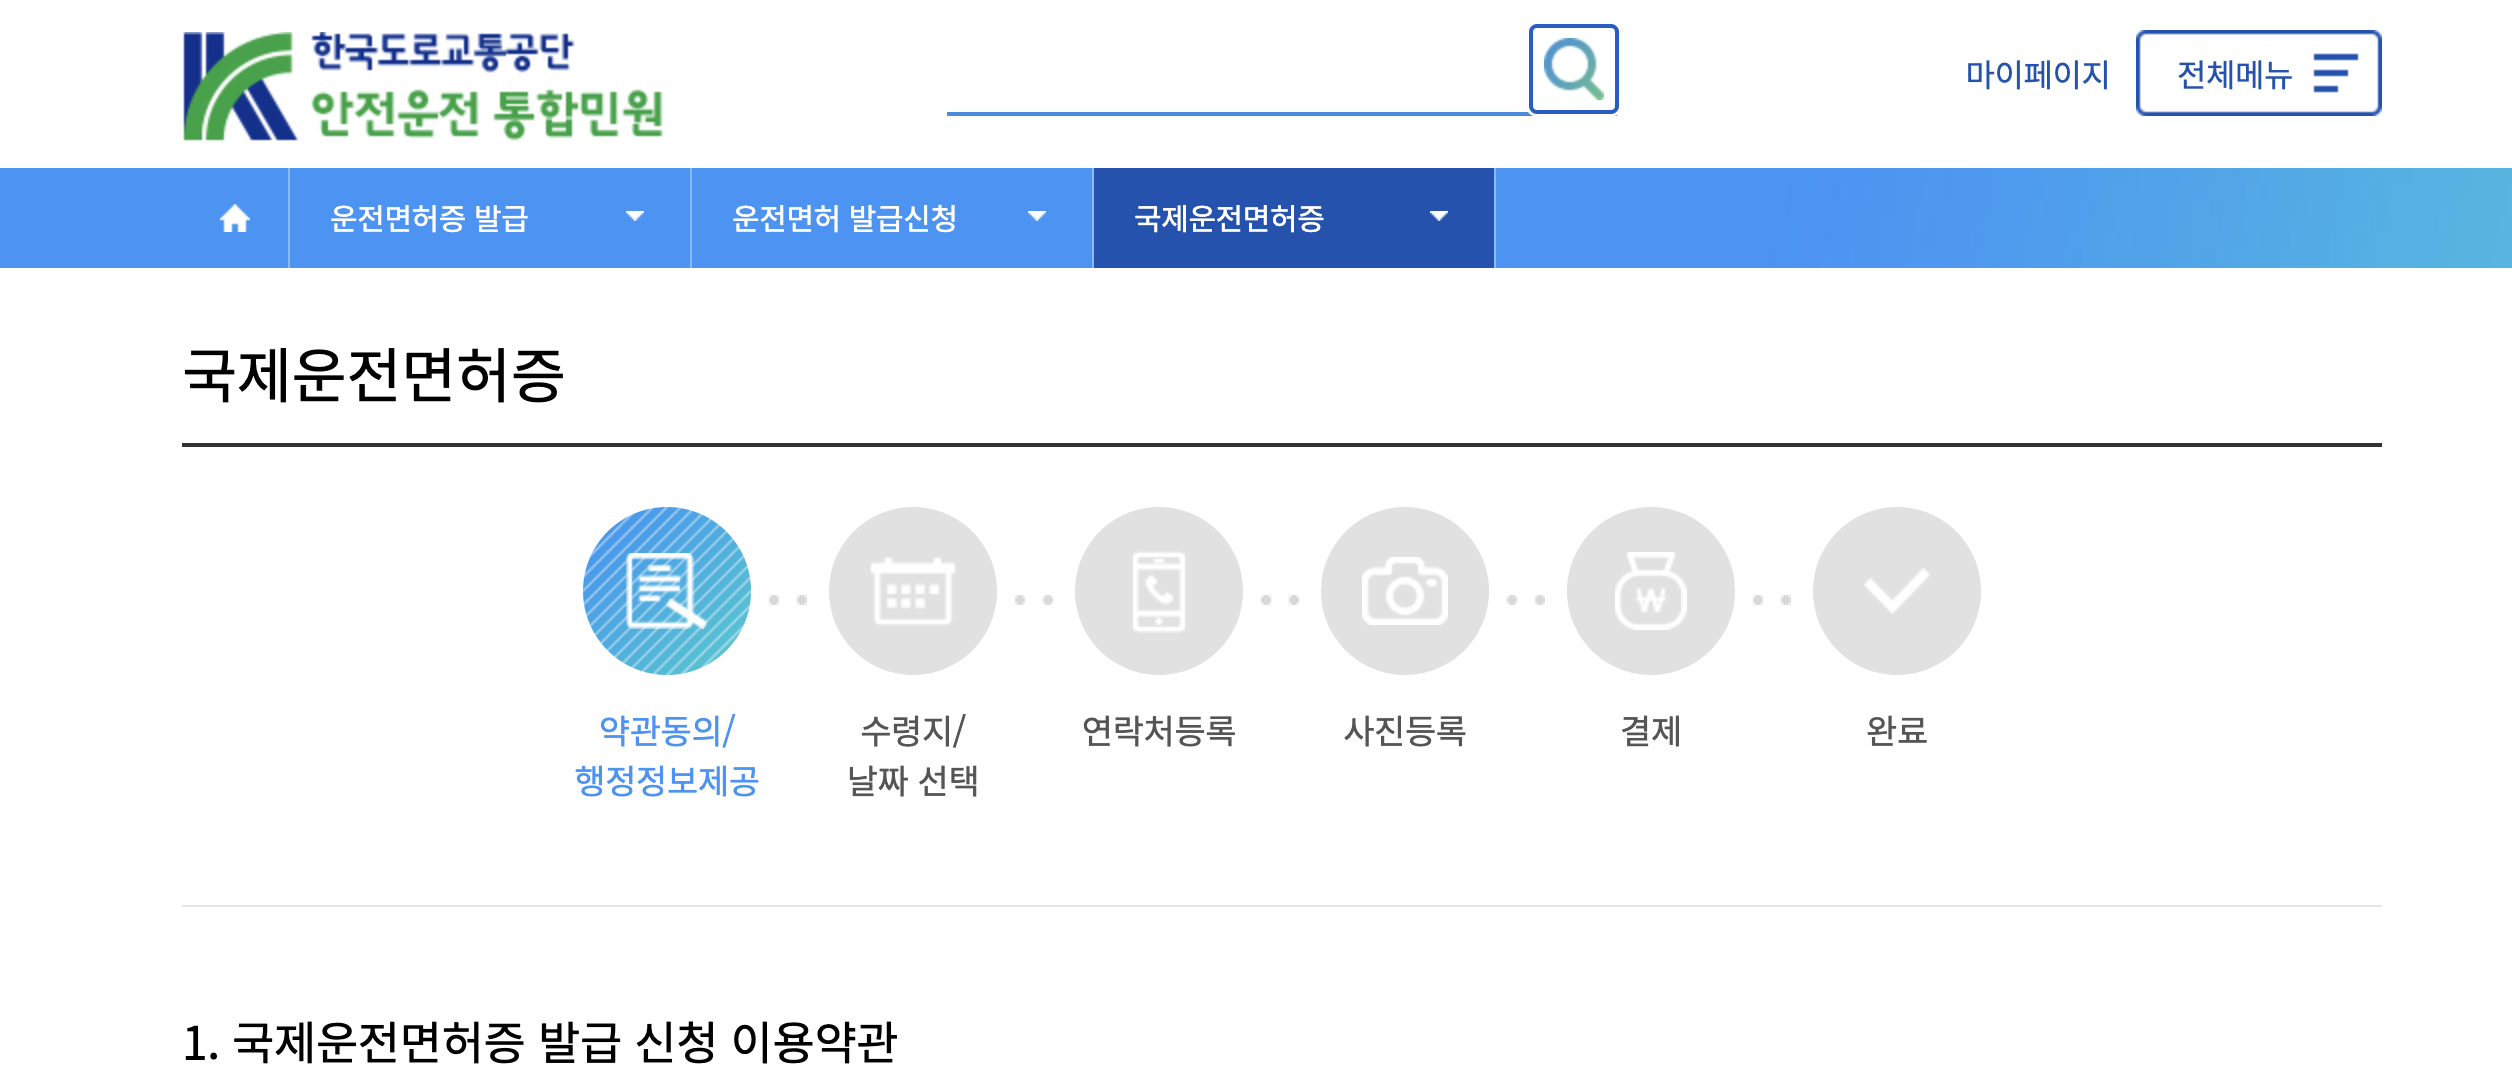Click the home icon in navigation bar
The height and width of the screenshot is (1084, 2512).
point(235,218)
